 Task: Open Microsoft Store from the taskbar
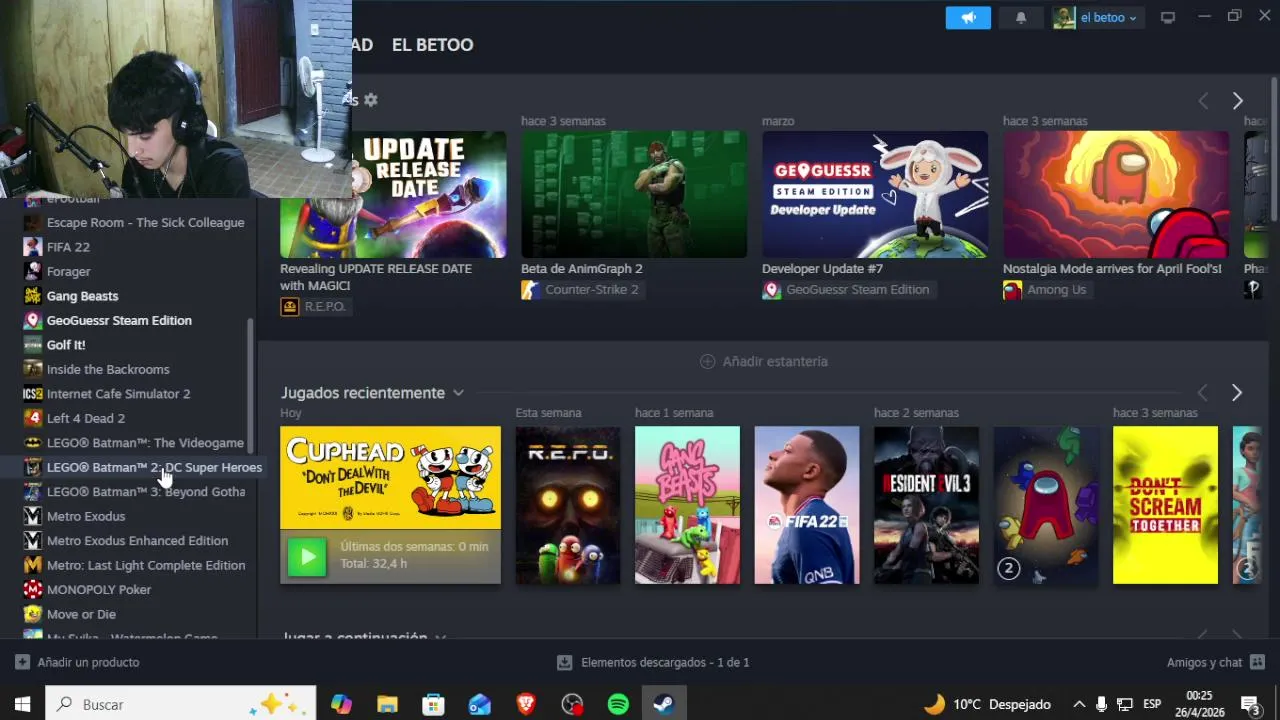click(433, 705)
